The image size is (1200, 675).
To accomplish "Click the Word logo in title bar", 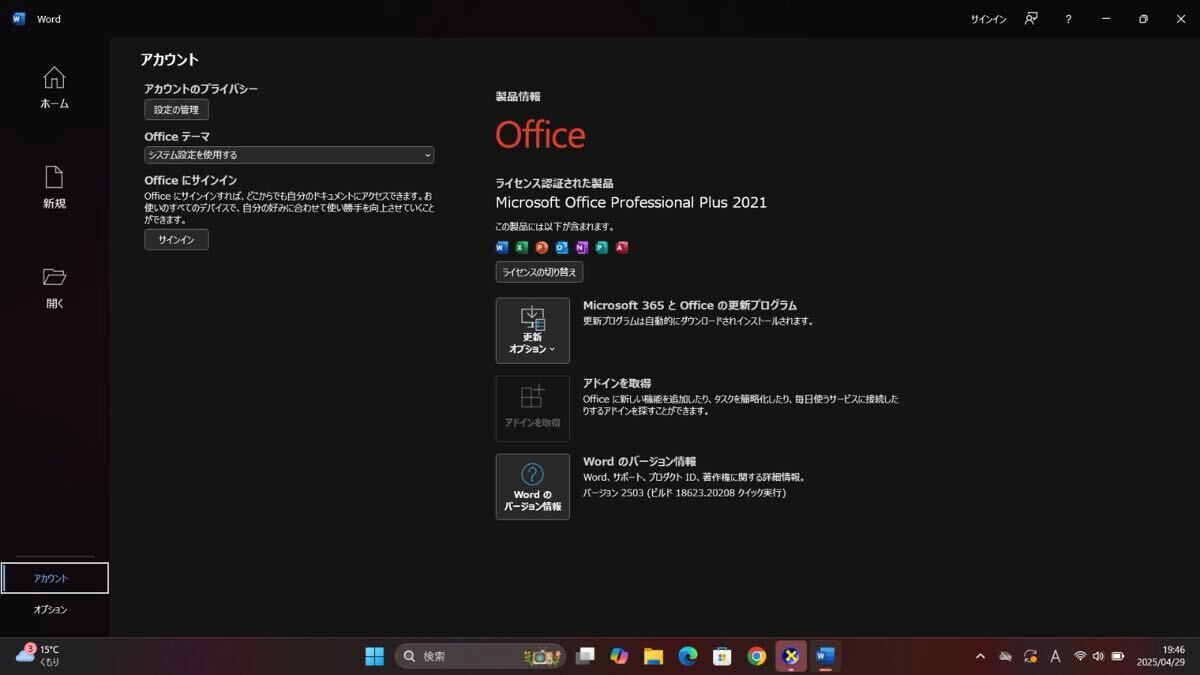I will pyautogui.click(x=18, y=19).
